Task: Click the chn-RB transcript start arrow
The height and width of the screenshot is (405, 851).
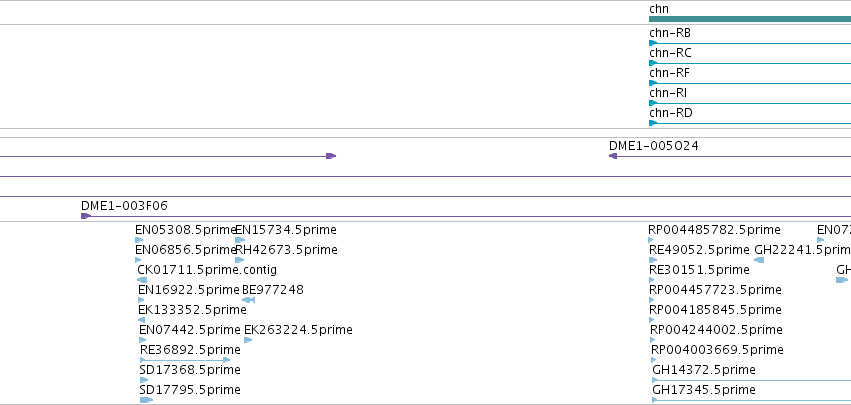Action: coord(653,43)
